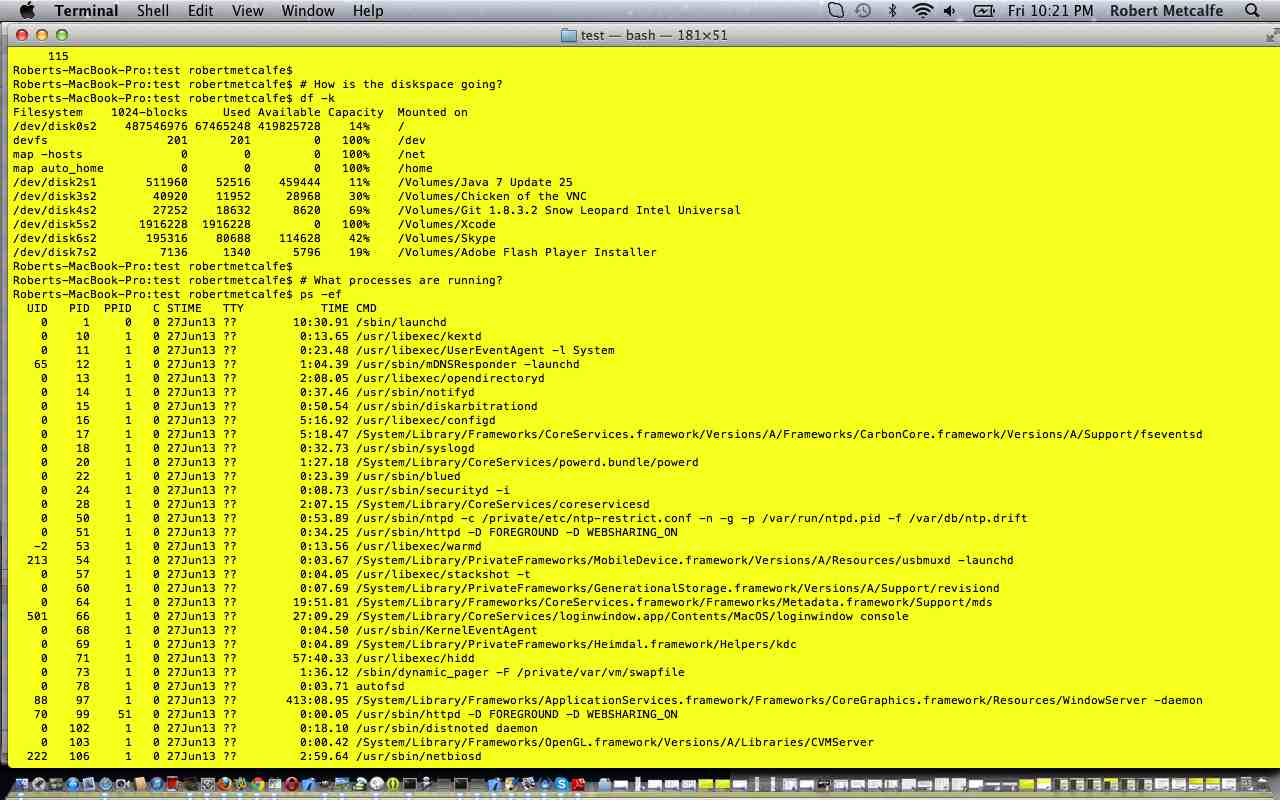The width and height of the screenshot is (1280, 800).
Task: Click '/Volumes/Xcode' mount path
Action: (446, 224)
